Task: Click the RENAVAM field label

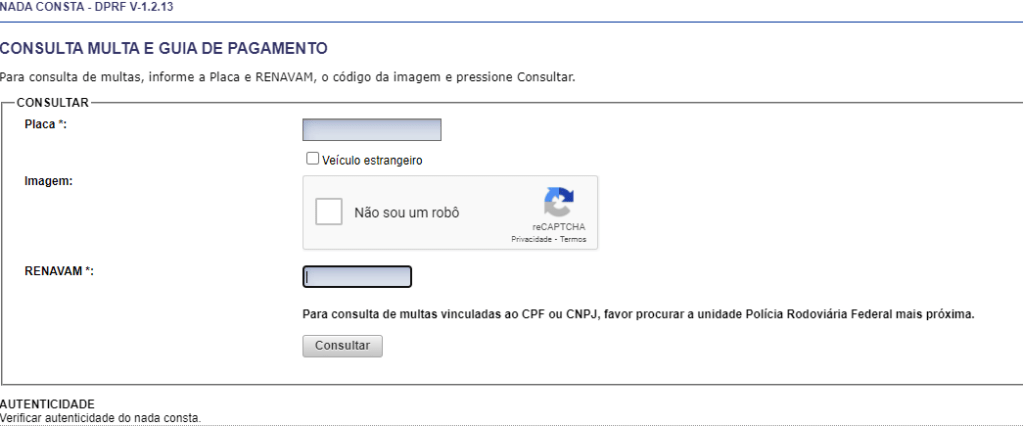Action: coord(58,271)
